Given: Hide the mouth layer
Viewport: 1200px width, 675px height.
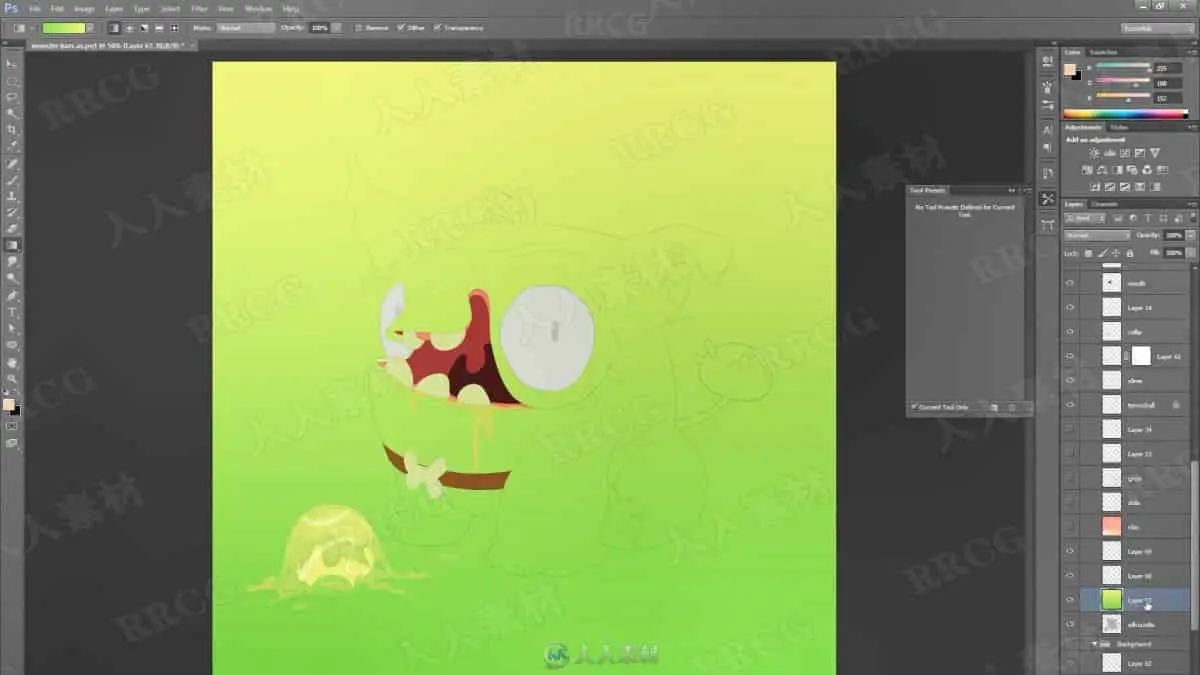Looking at the screenshot, I should (x=1070, y=283).
